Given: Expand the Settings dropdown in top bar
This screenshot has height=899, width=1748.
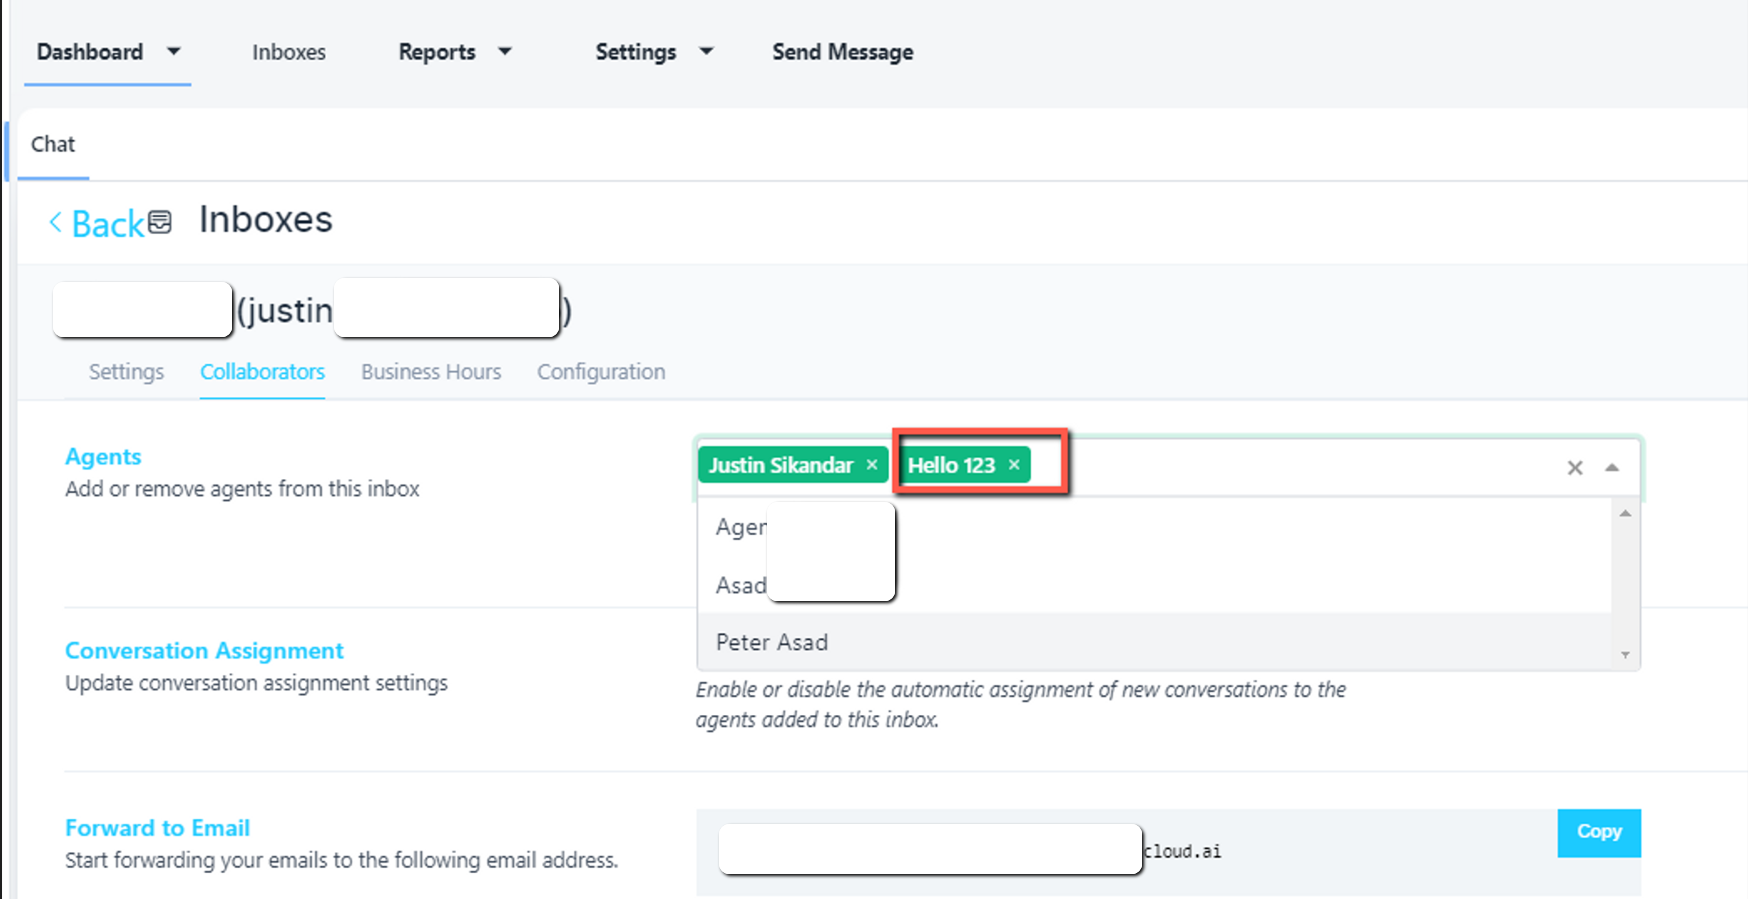Looking at the screenshot, I should 706,51.
